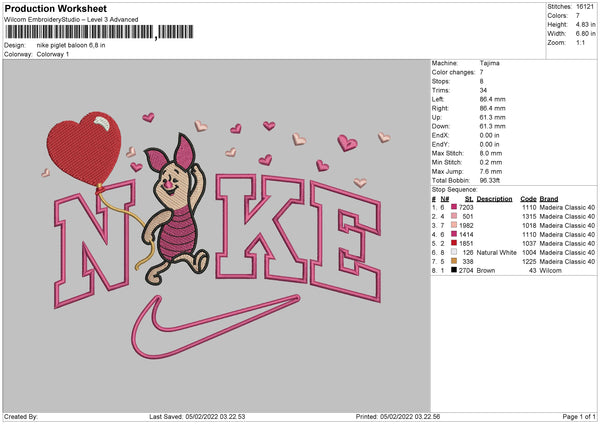This screenshot has height=424, width=600.
Task: Select the Color changes value
Action: click(481, 72)
